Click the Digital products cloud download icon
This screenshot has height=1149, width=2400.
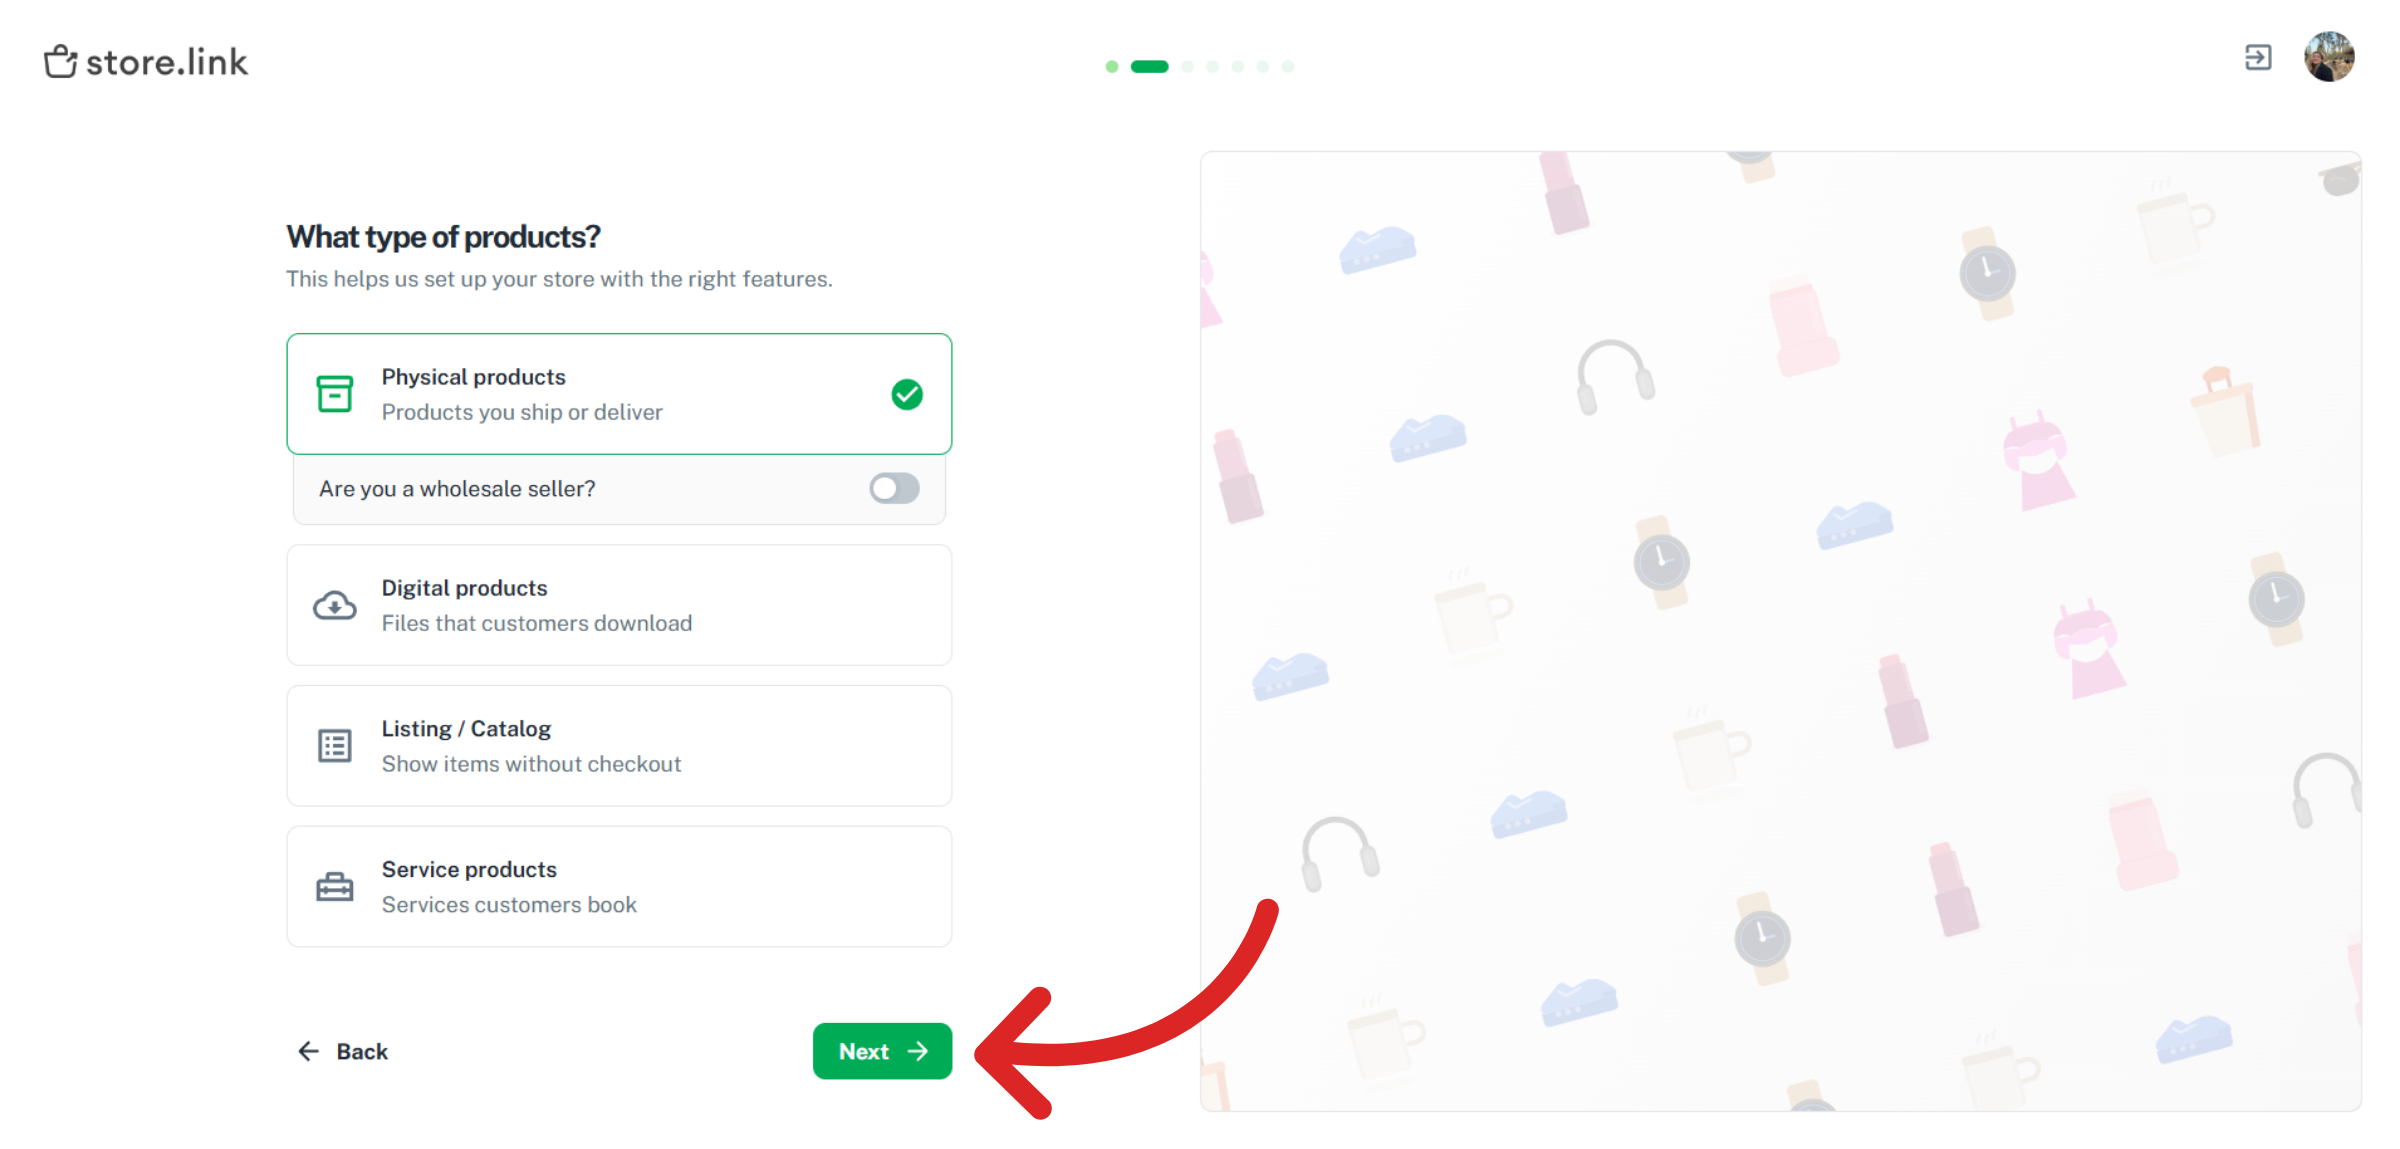[x=335, y=604]
